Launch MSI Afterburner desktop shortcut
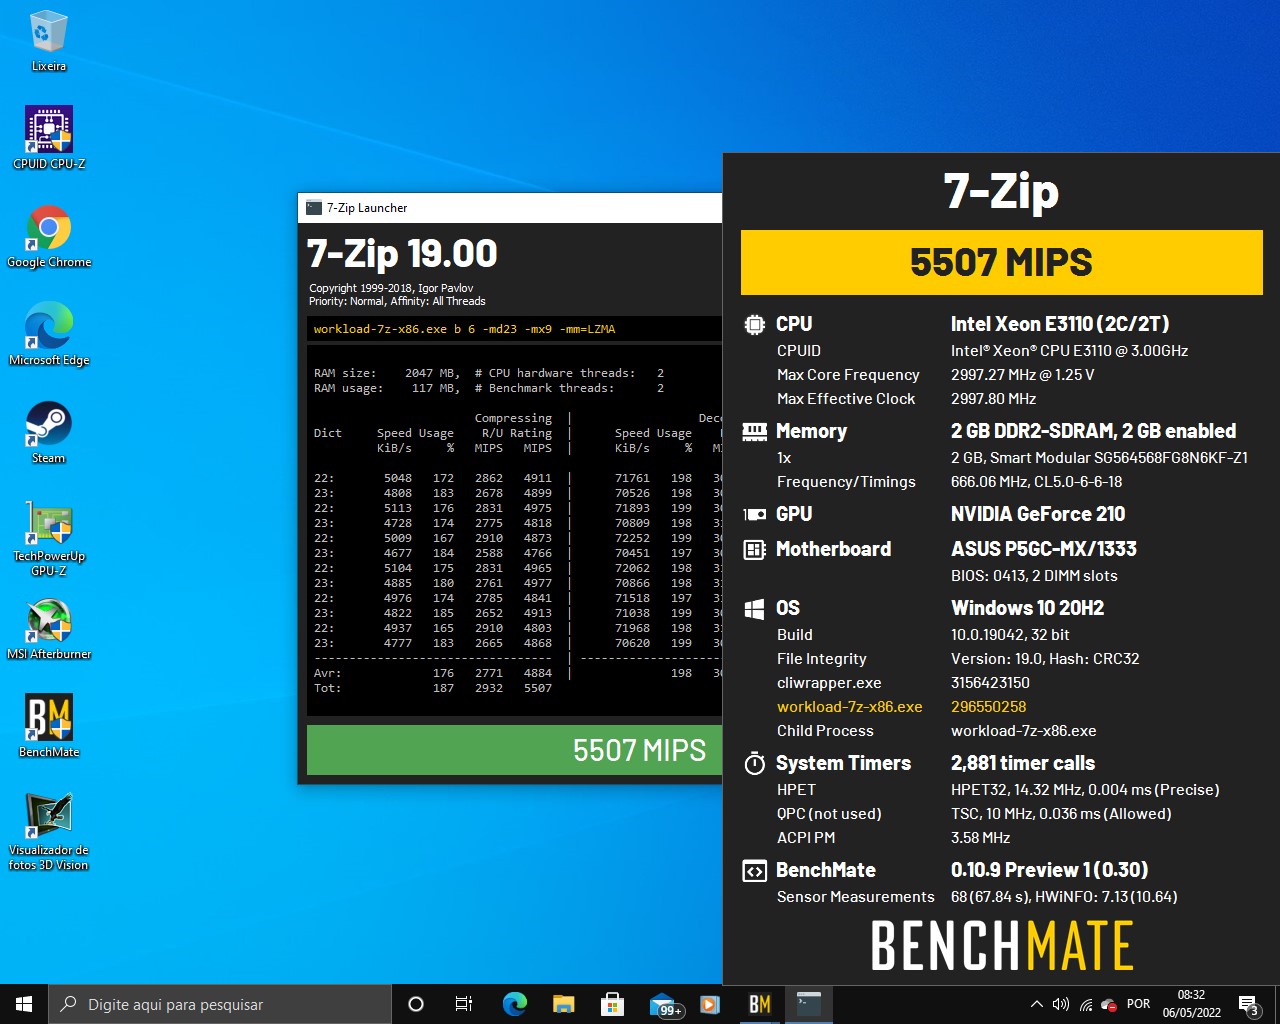 48,628
